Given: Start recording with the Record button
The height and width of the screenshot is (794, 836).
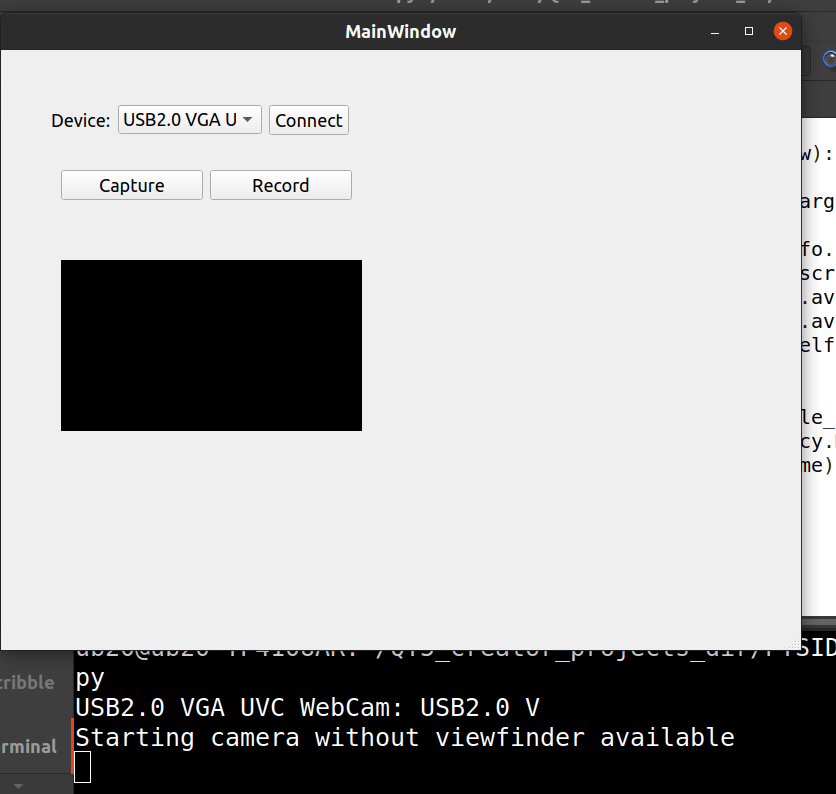Looking at the screenshot, I should click(280, 185).
